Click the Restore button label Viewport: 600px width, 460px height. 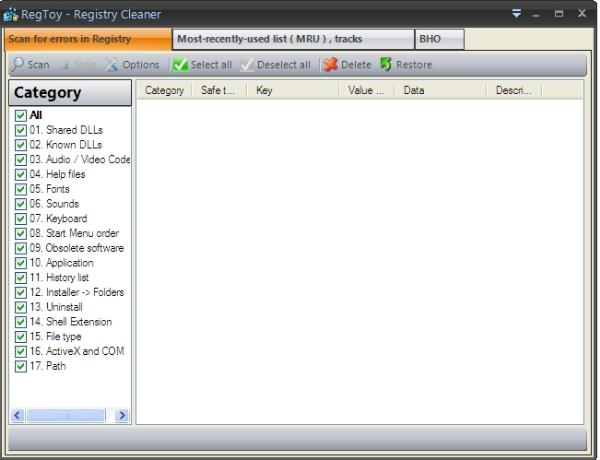point(414,65)
